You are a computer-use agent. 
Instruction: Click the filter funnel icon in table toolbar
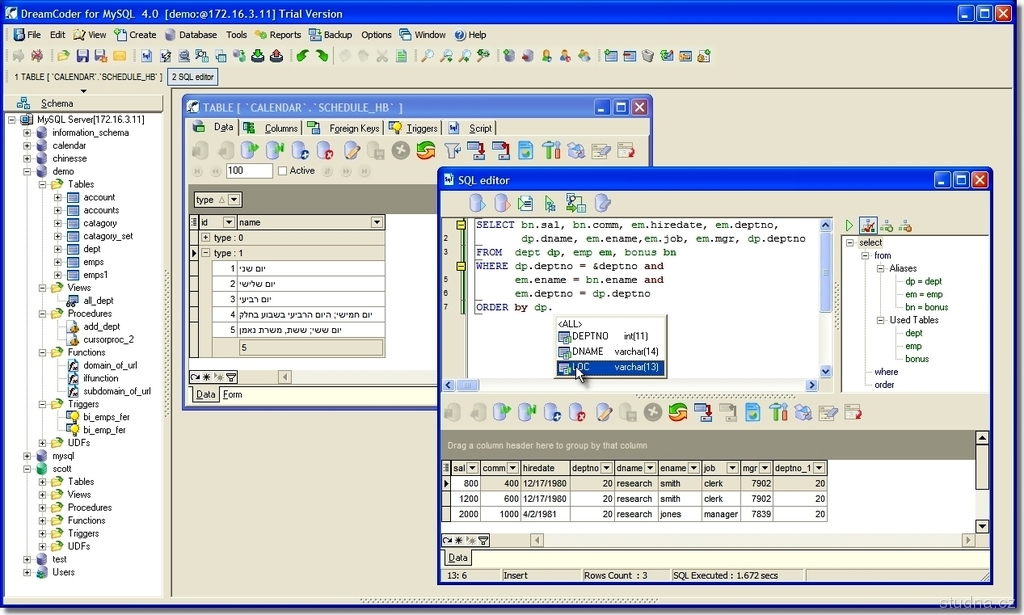[452, 150]
